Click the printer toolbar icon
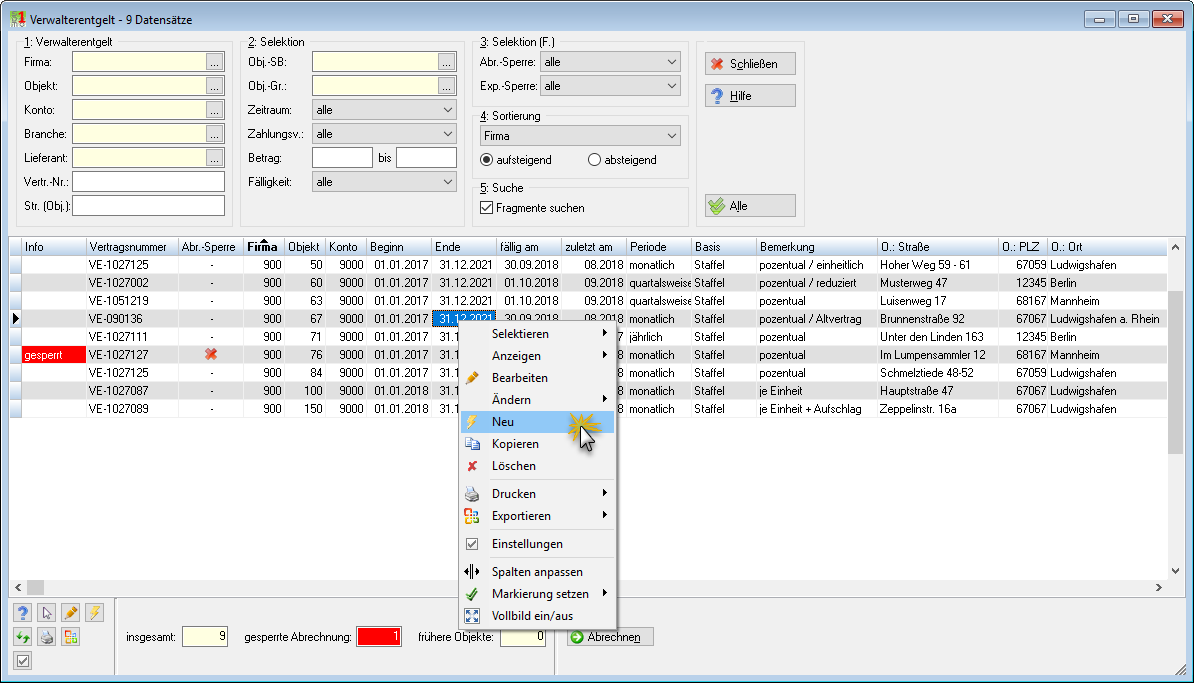Screen dimensions: 1194x683 [x=47, y=637]
